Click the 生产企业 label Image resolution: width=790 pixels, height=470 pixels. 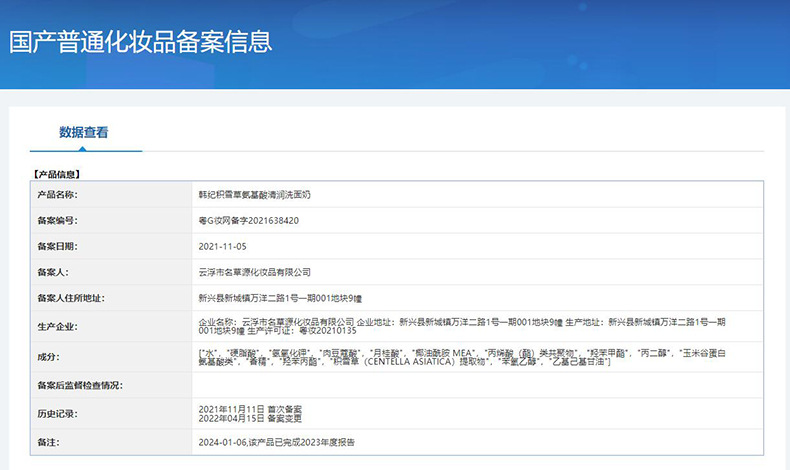tap(57, 326)
